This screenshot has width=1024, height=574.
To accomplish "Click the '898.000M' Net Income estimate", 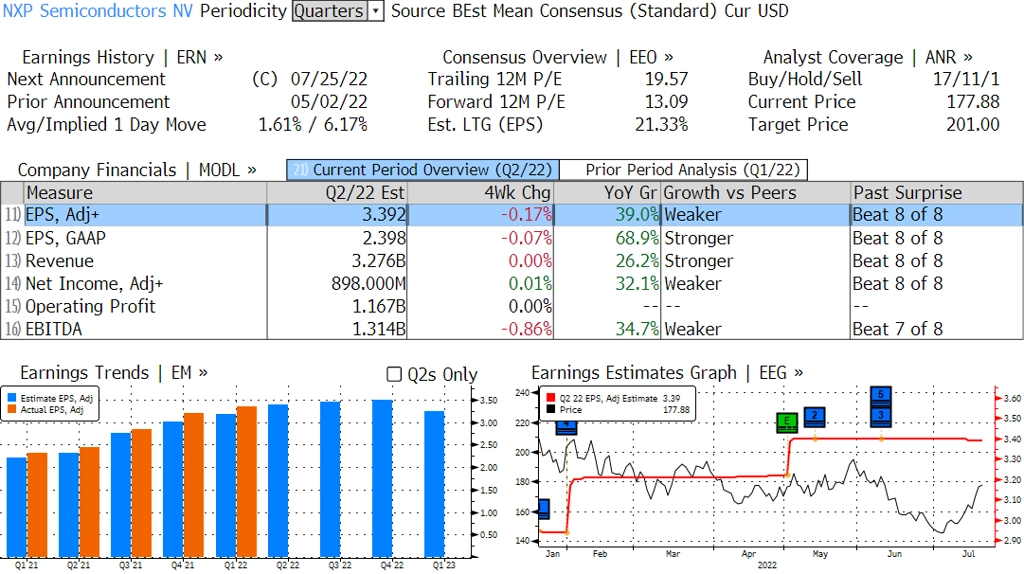I will coord(368,283).
